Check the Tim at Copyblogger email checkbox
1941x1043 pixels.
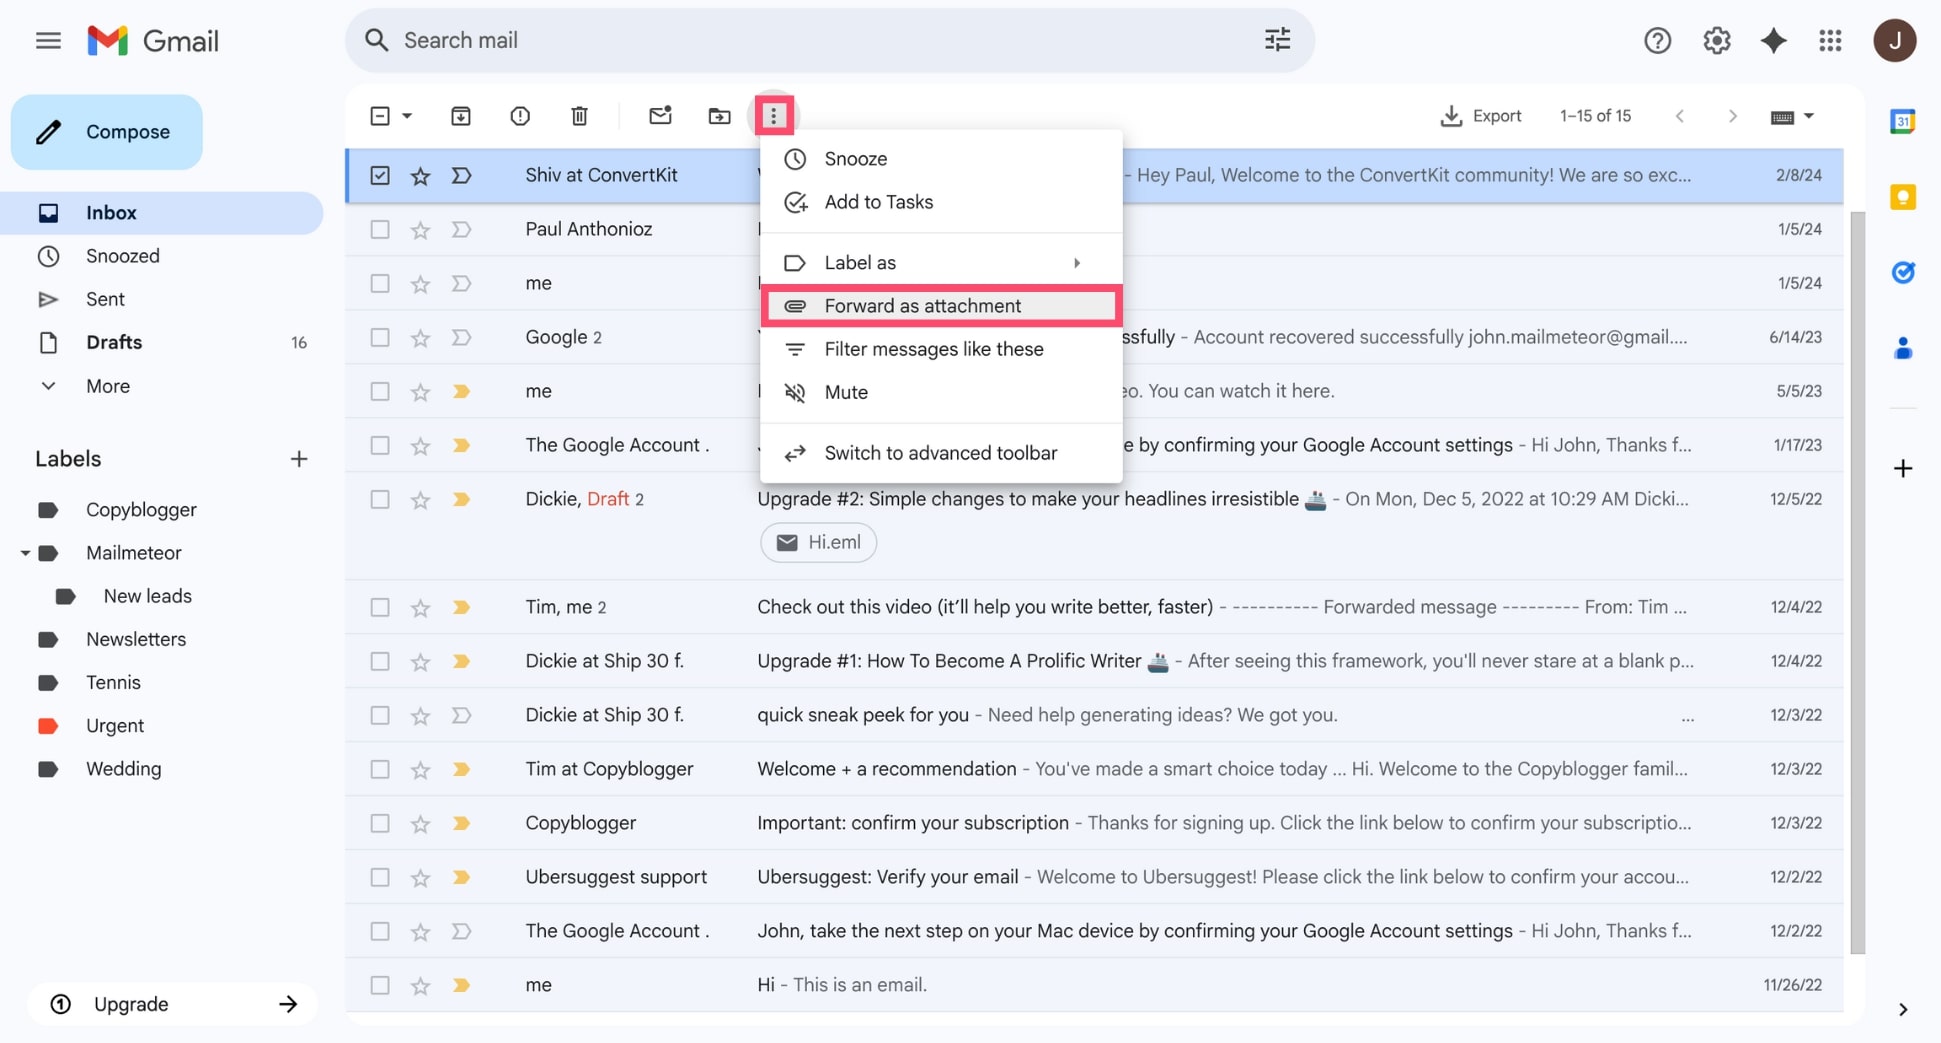(x=380, y=770)
